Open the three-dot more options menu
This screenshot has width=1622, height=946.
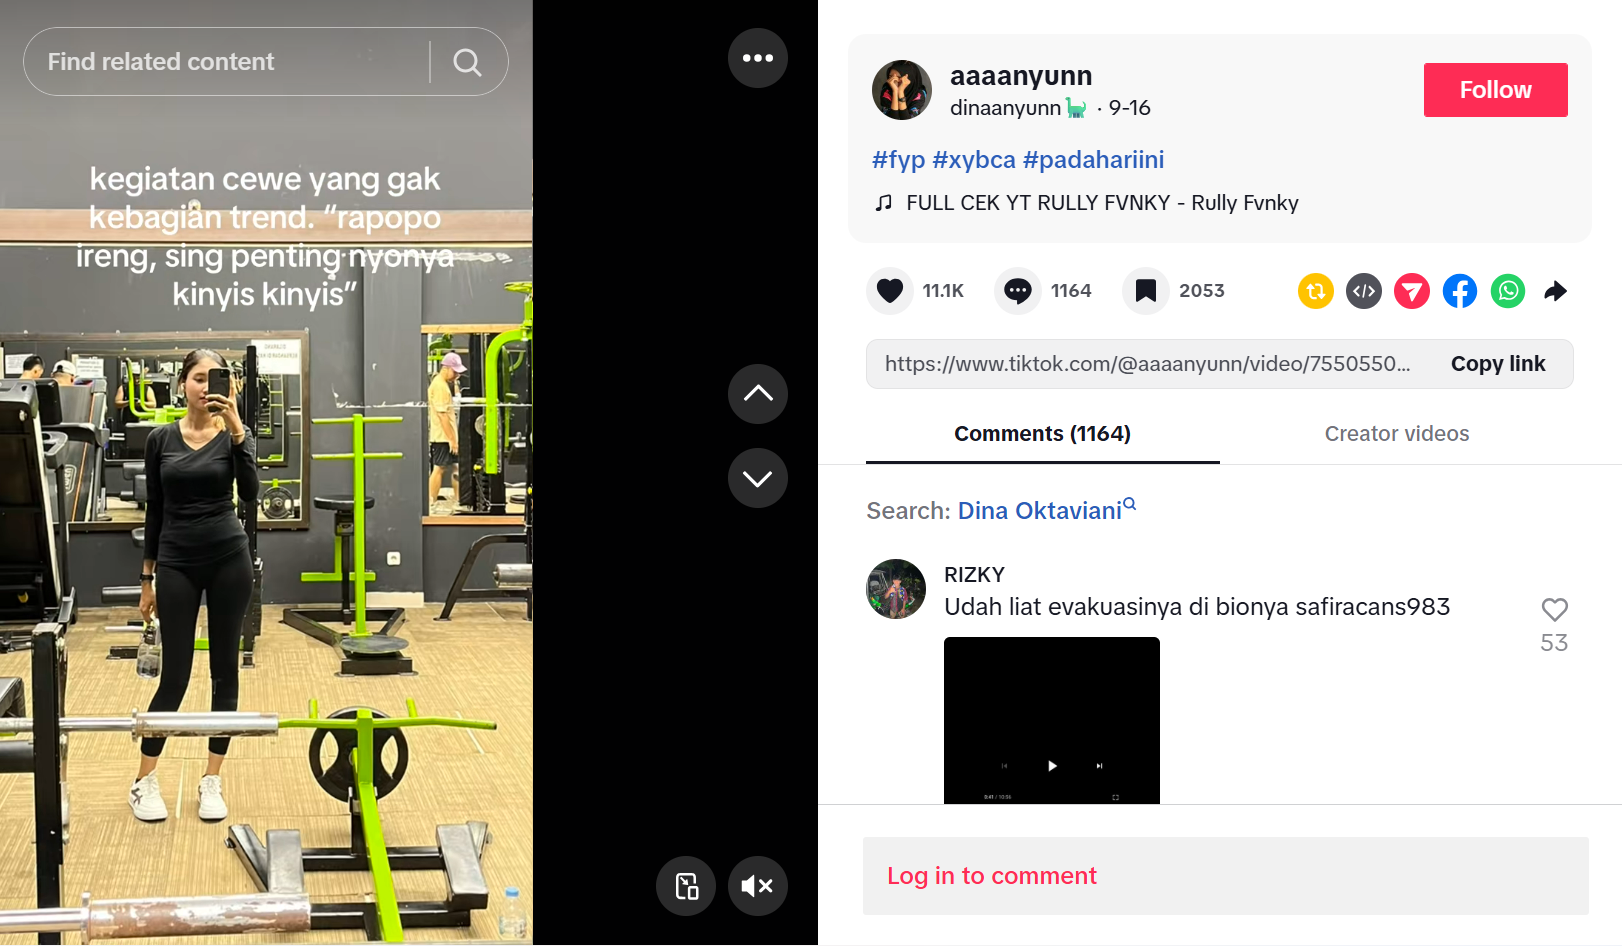click(758, 58)
